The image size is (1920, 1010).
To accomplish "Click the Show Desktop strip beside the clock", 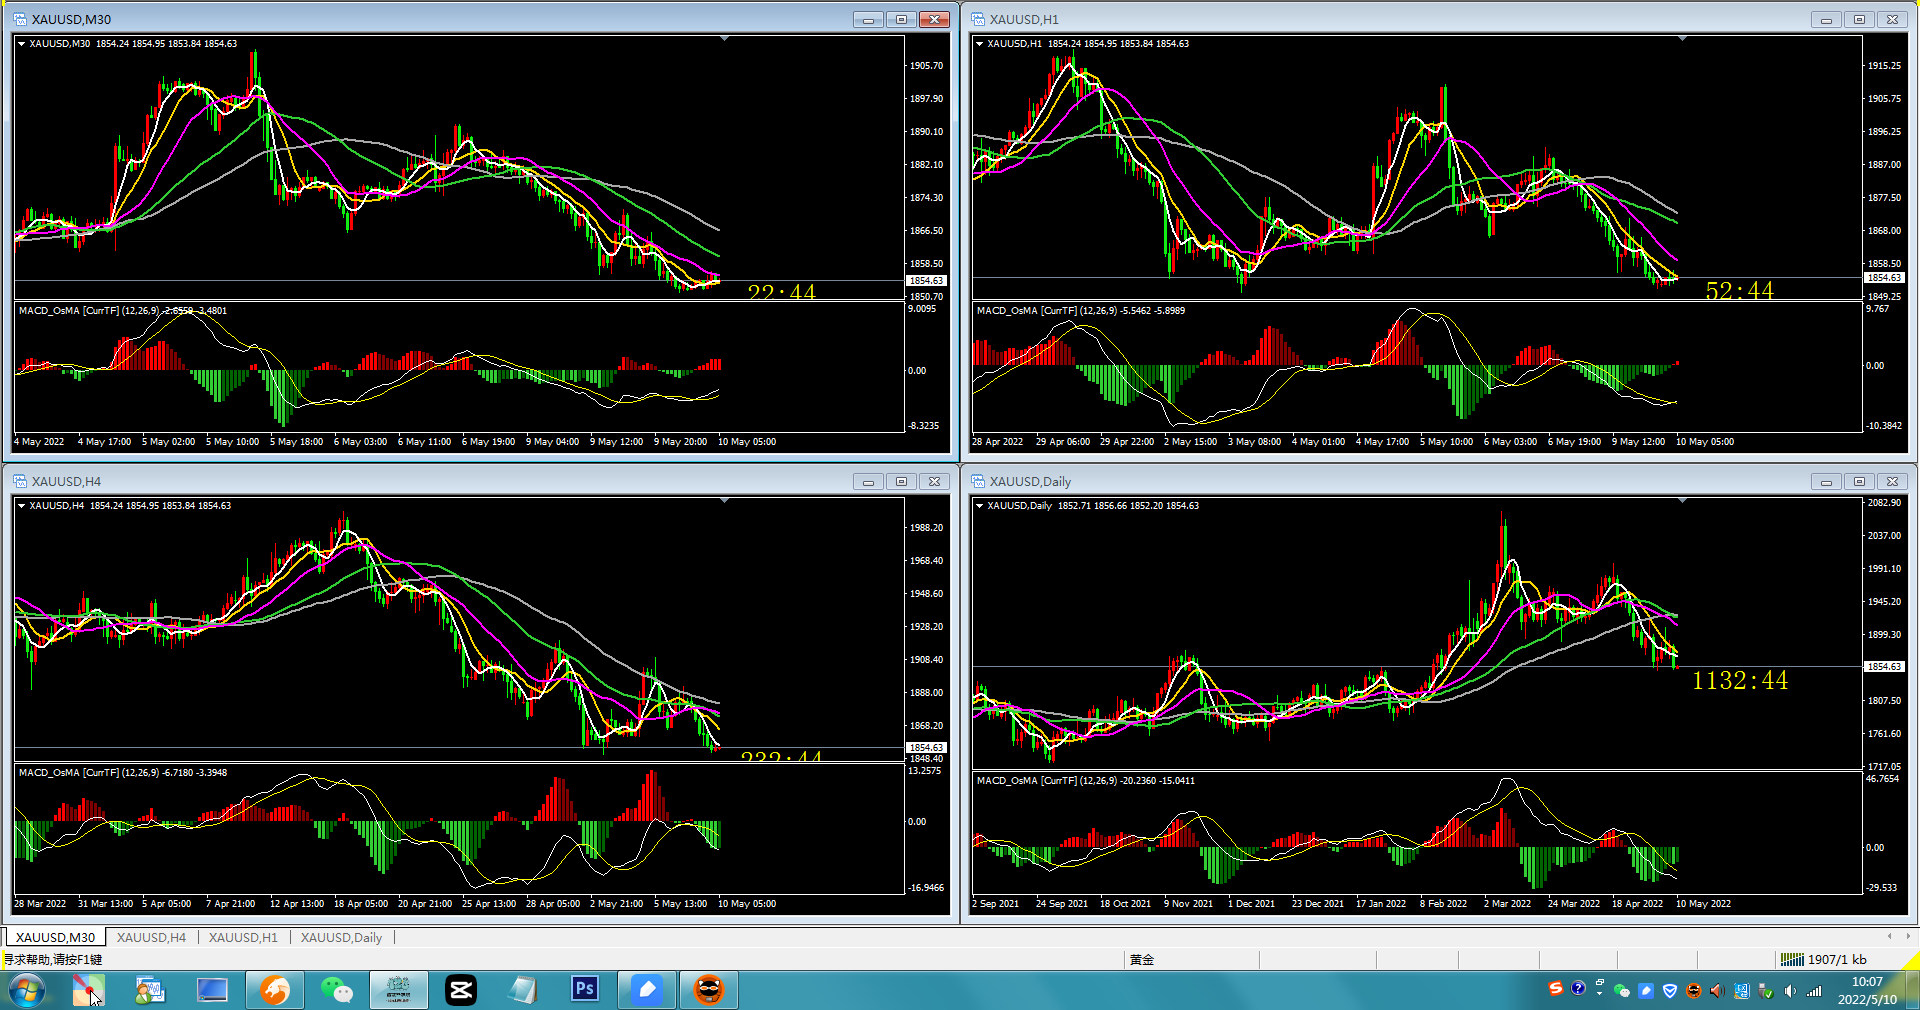I will (x=1912, y=990).
